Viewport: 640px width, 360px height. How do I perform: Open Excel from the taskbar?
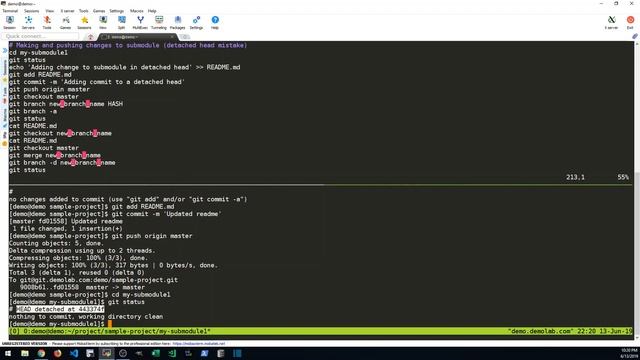click(156, 353)
